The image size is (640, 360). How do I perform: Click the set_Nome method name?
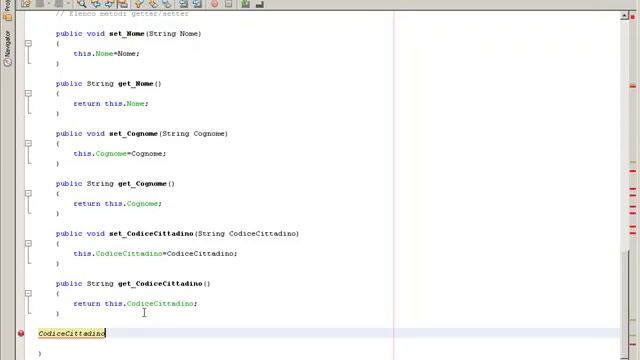(x=127, y=33)
